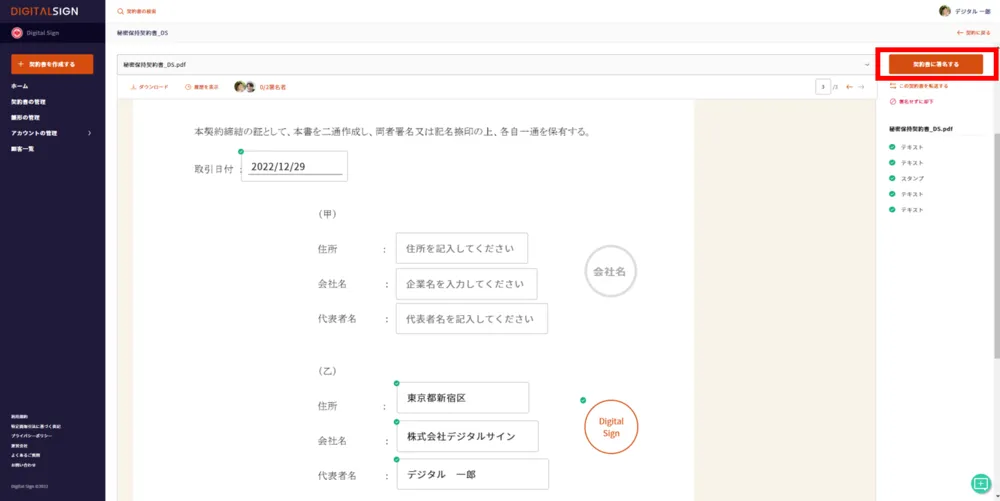This screenshot has height=501, width=1000.
Task: Open 契約書の管理 in the sidebar
Action: [28, 102]
